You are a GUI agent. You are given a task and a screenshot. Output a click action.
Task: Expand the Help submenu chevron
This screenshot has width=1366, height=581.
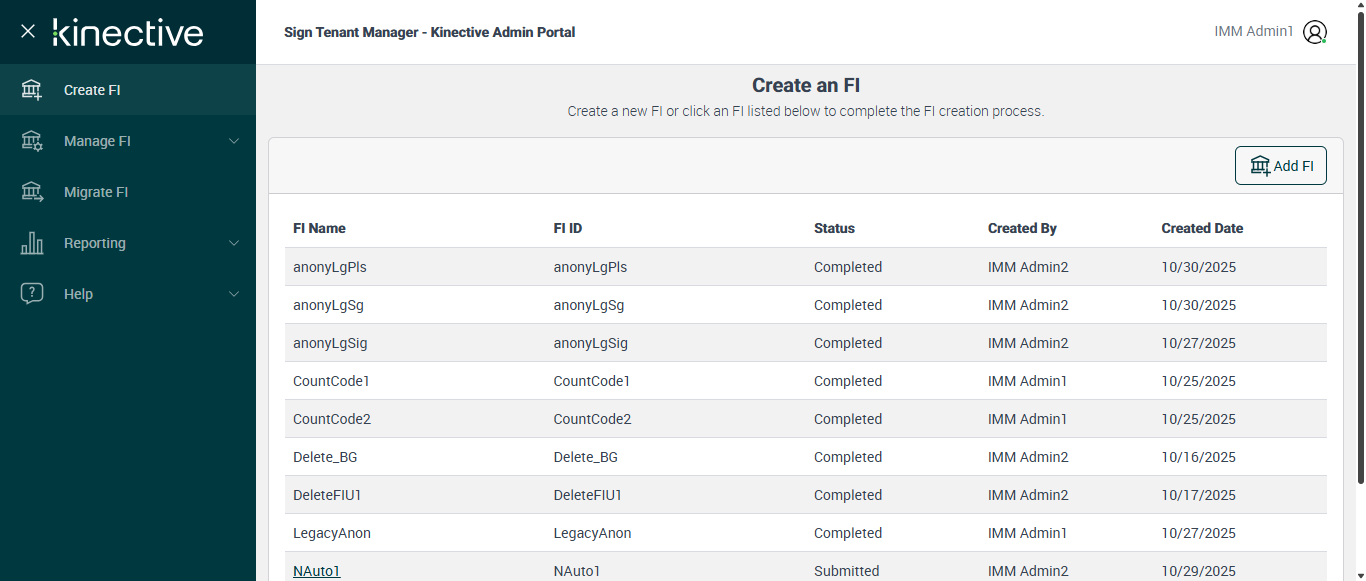coord(234,294)
